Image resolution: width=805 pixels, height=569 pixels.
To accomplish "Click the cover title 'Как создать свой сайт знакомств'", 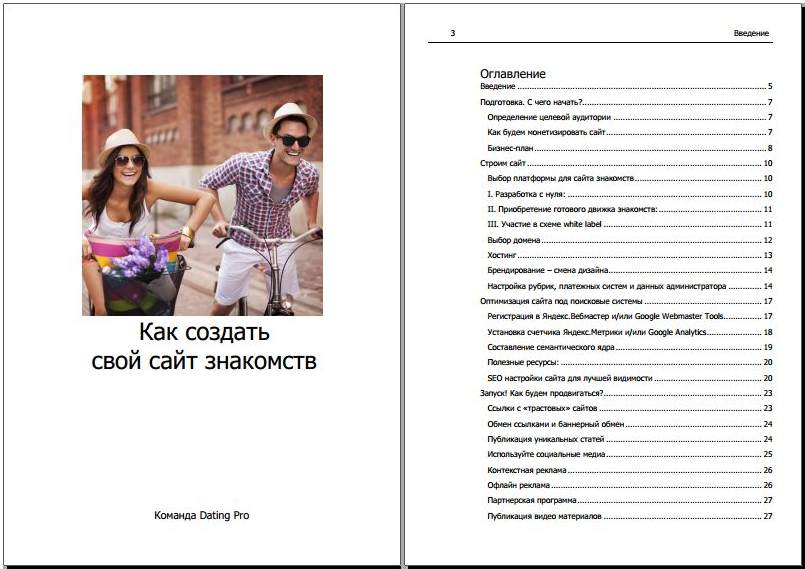I will (x=203, y=346).
